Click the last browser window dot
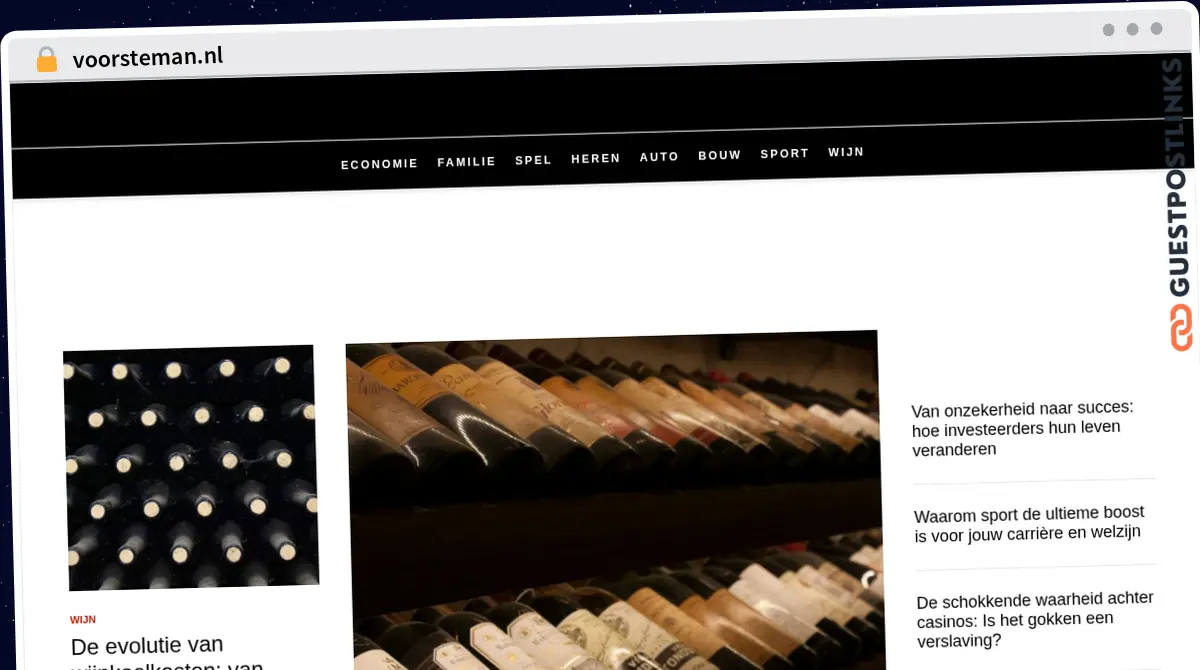This screenshot has width=1200, height=670. click(x=1157, y=29)
